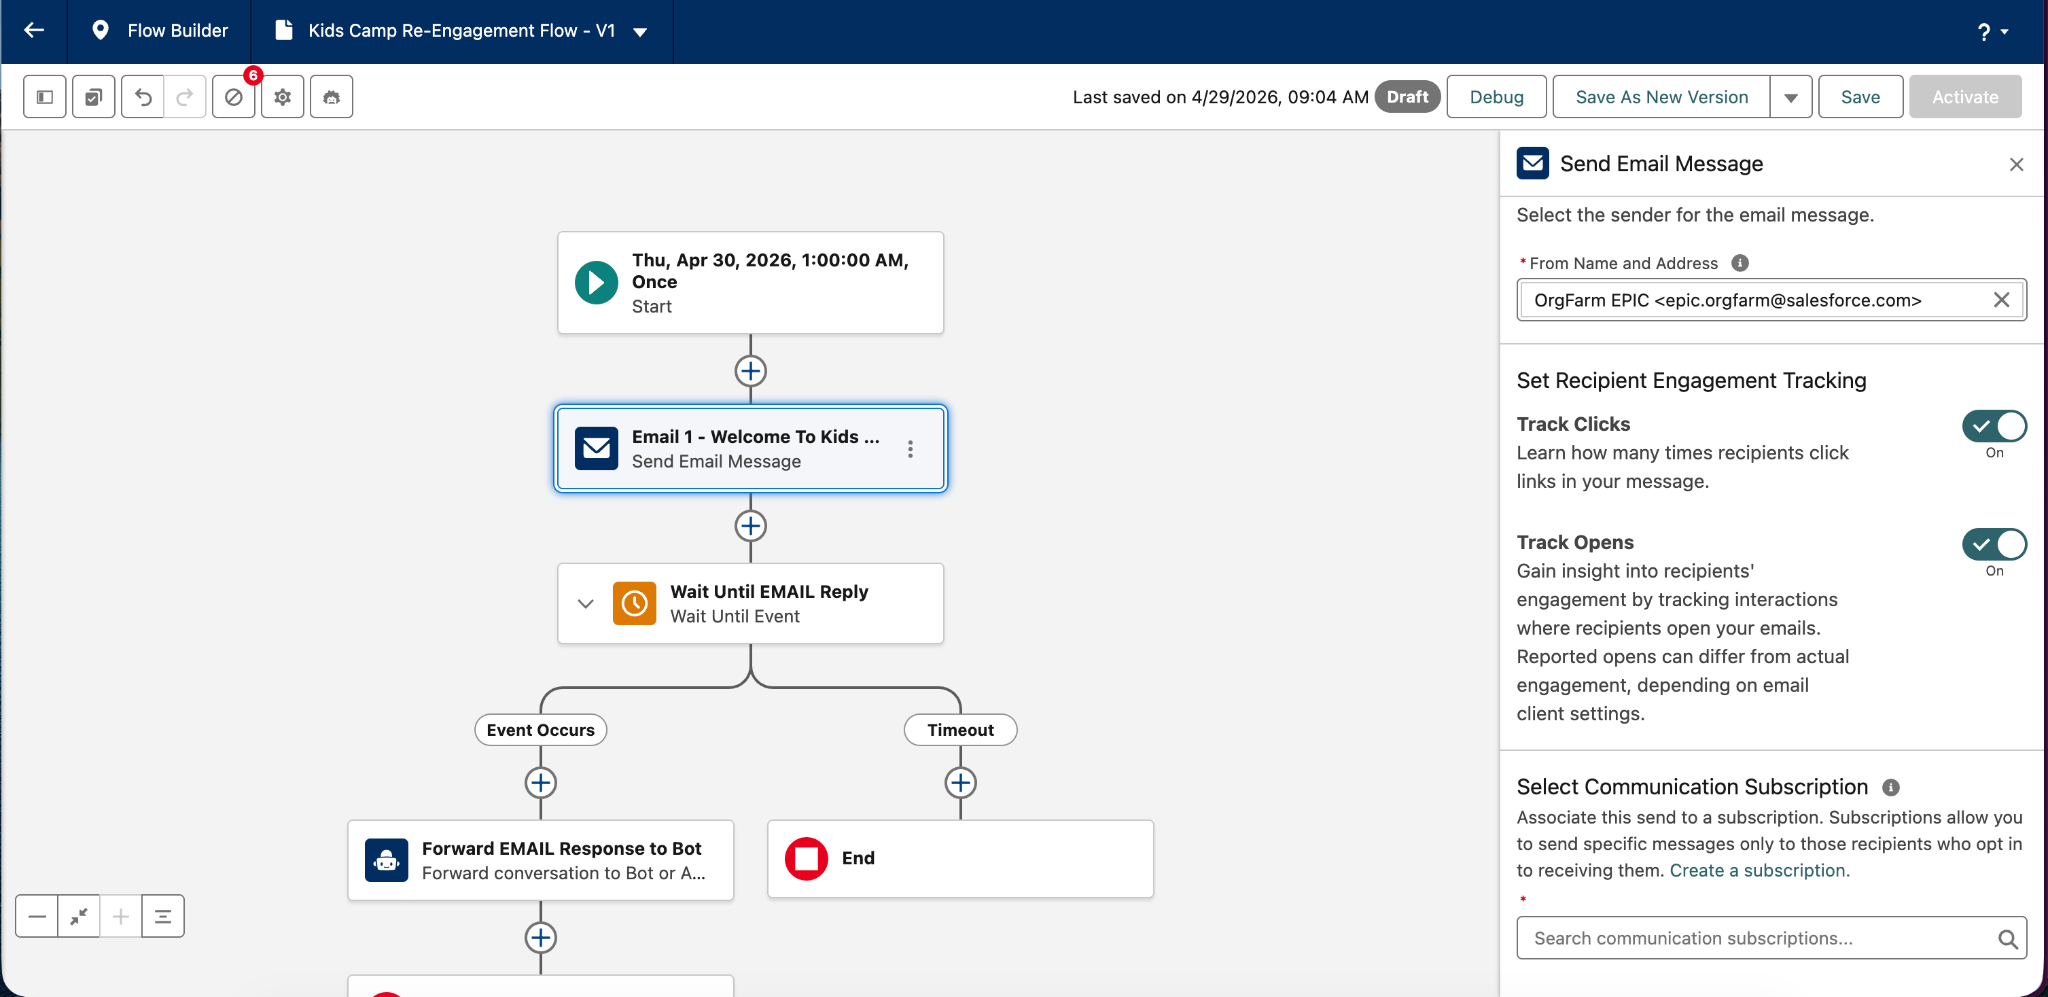Open the flow name dropdown arrow
This screenshot has width=2048, height=997.
point(640,32)
